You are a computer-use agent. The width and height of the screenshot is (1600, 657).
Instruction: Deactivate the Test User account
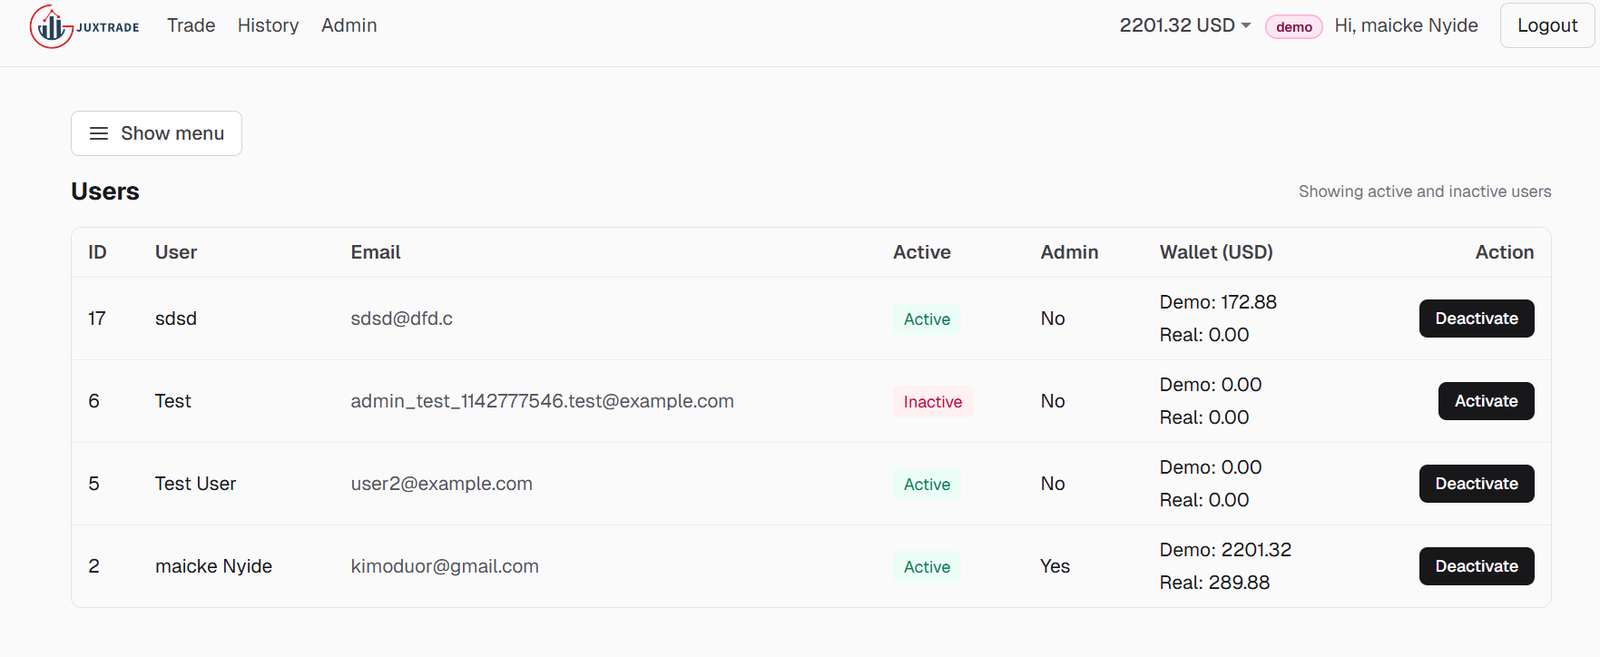[x=1476, y=484]
